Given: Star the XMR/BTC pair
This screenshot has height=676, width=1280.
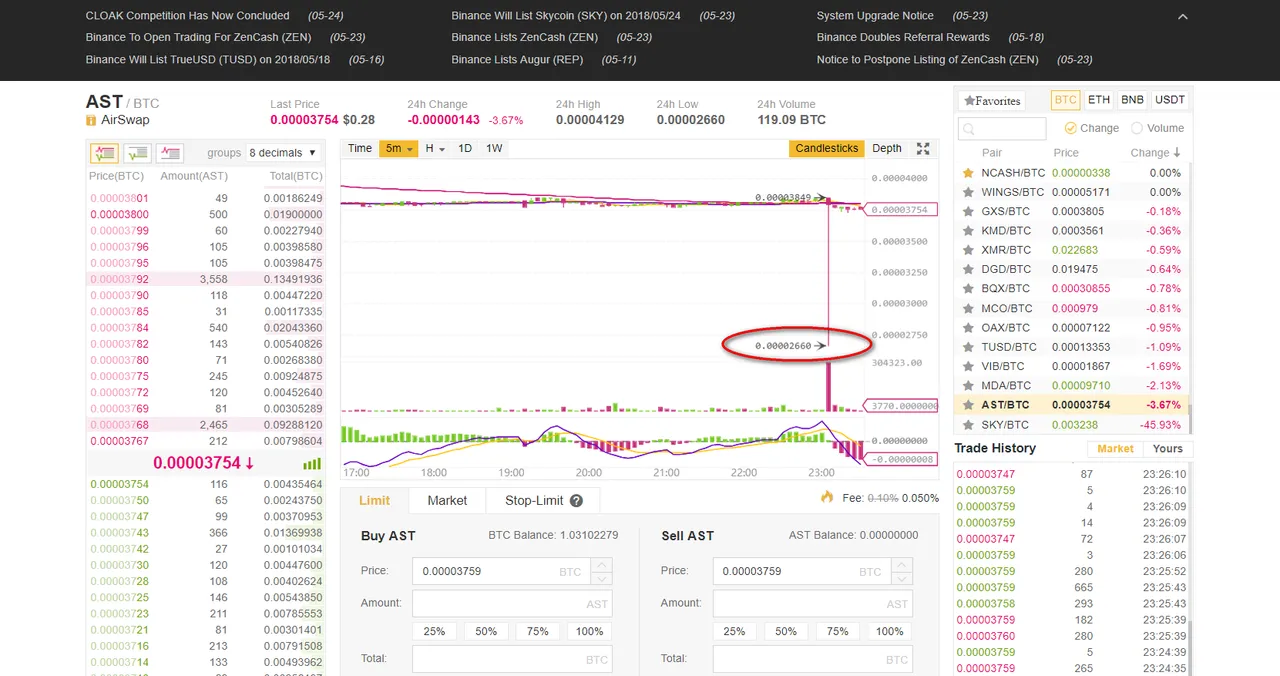Looking at the screenshot, I should tap(967, 250).
